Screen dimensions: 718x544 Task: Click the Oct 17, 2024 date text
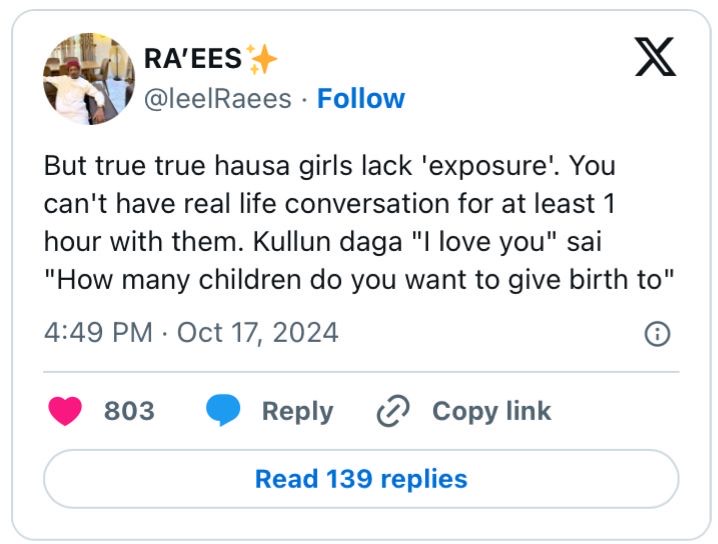[258, 332]
